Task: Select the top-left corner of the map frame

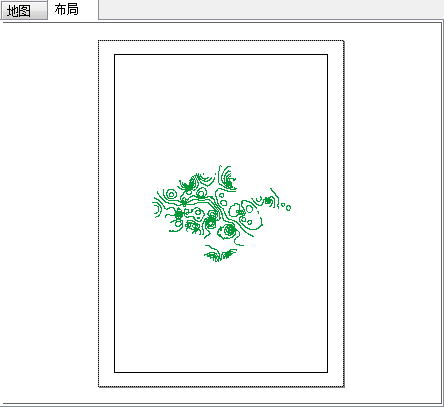Action: [x=115, y=55]
